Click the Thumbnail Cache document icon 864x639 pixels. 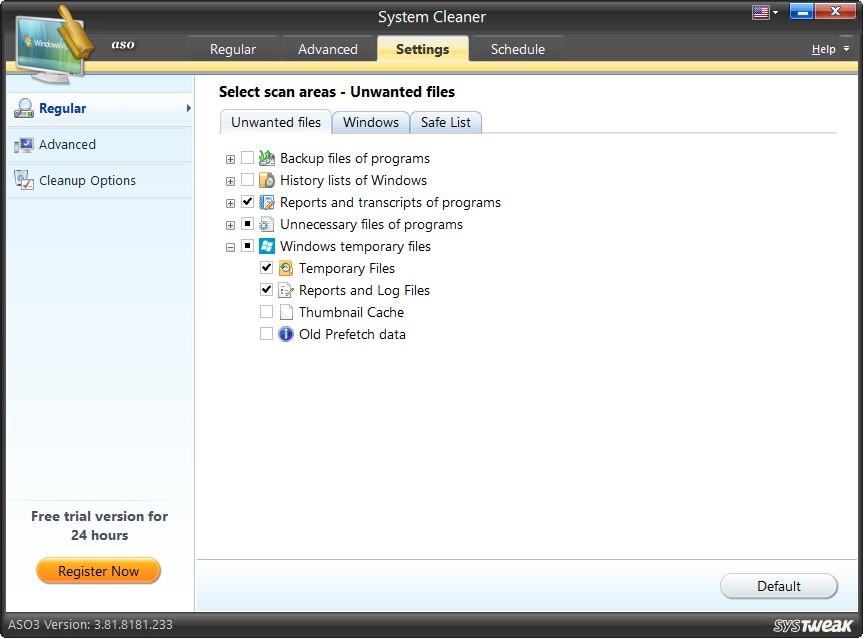tap(286, 312)
